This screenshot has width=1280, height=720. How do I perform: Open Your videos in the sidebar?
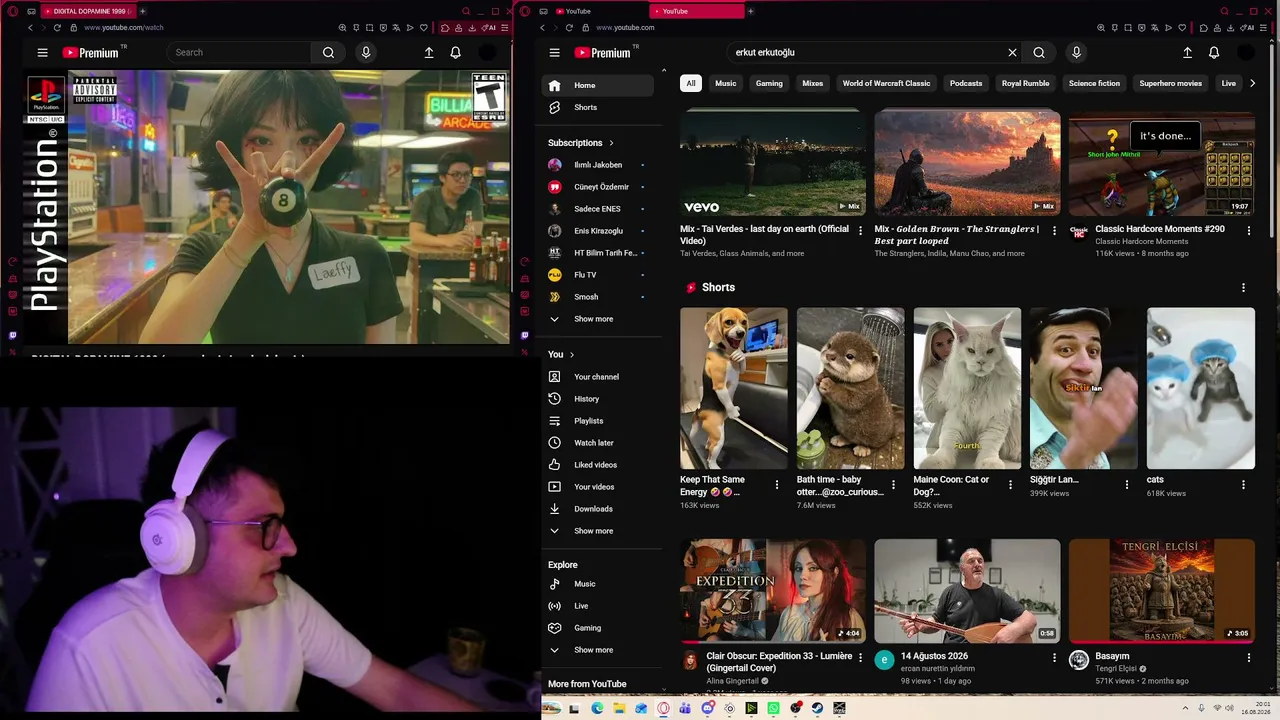598,487
